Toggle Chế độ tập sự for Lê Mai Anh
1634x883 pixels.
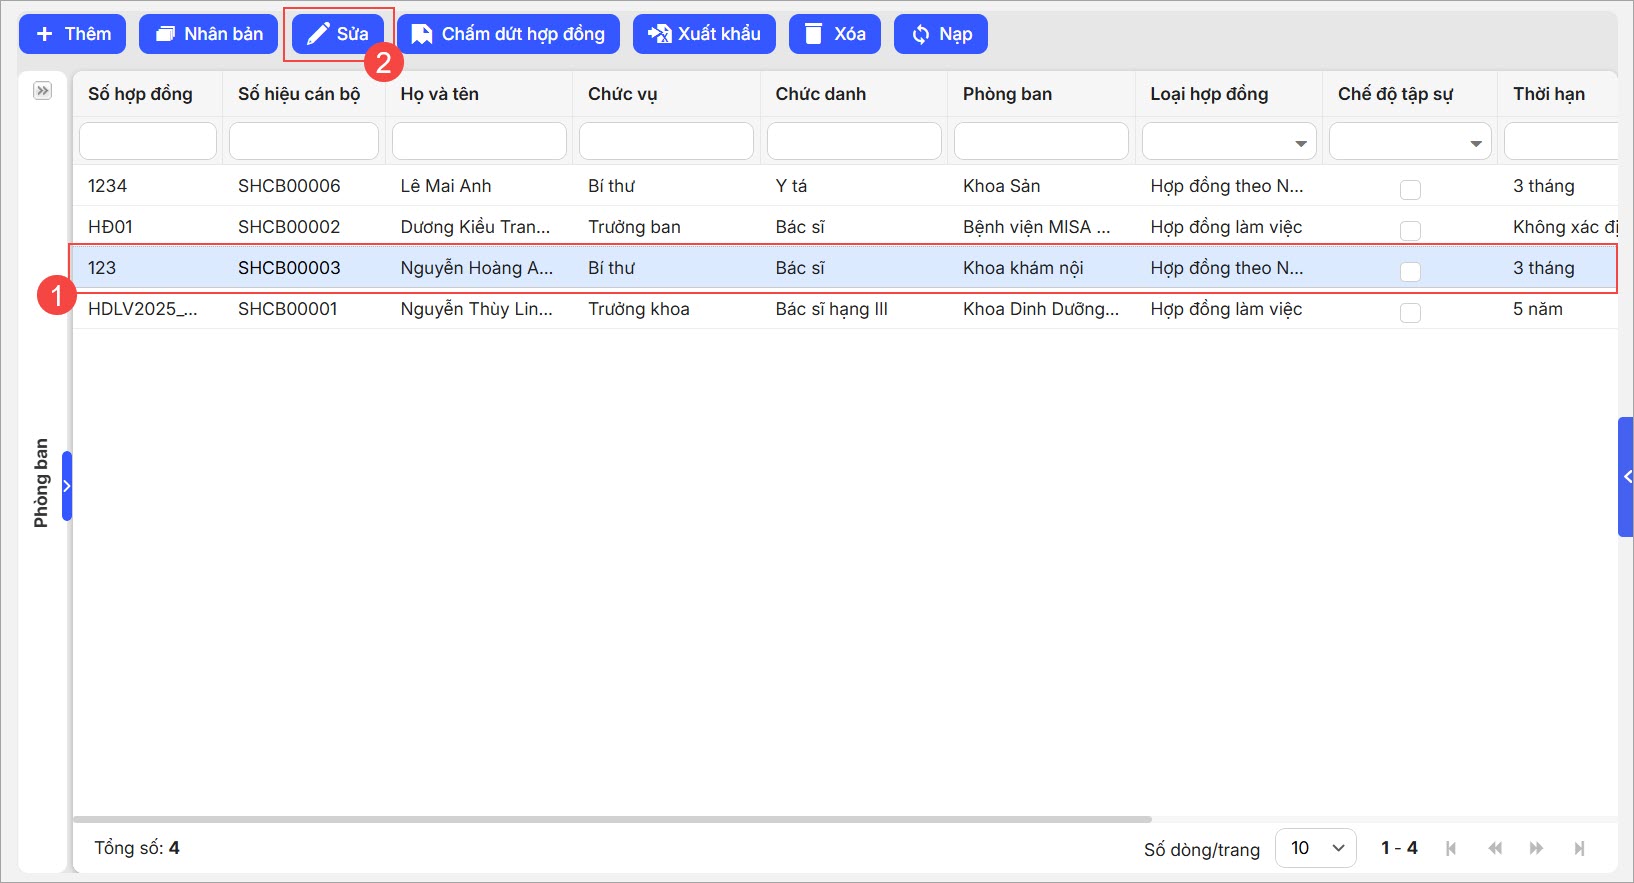[1410, 189]
